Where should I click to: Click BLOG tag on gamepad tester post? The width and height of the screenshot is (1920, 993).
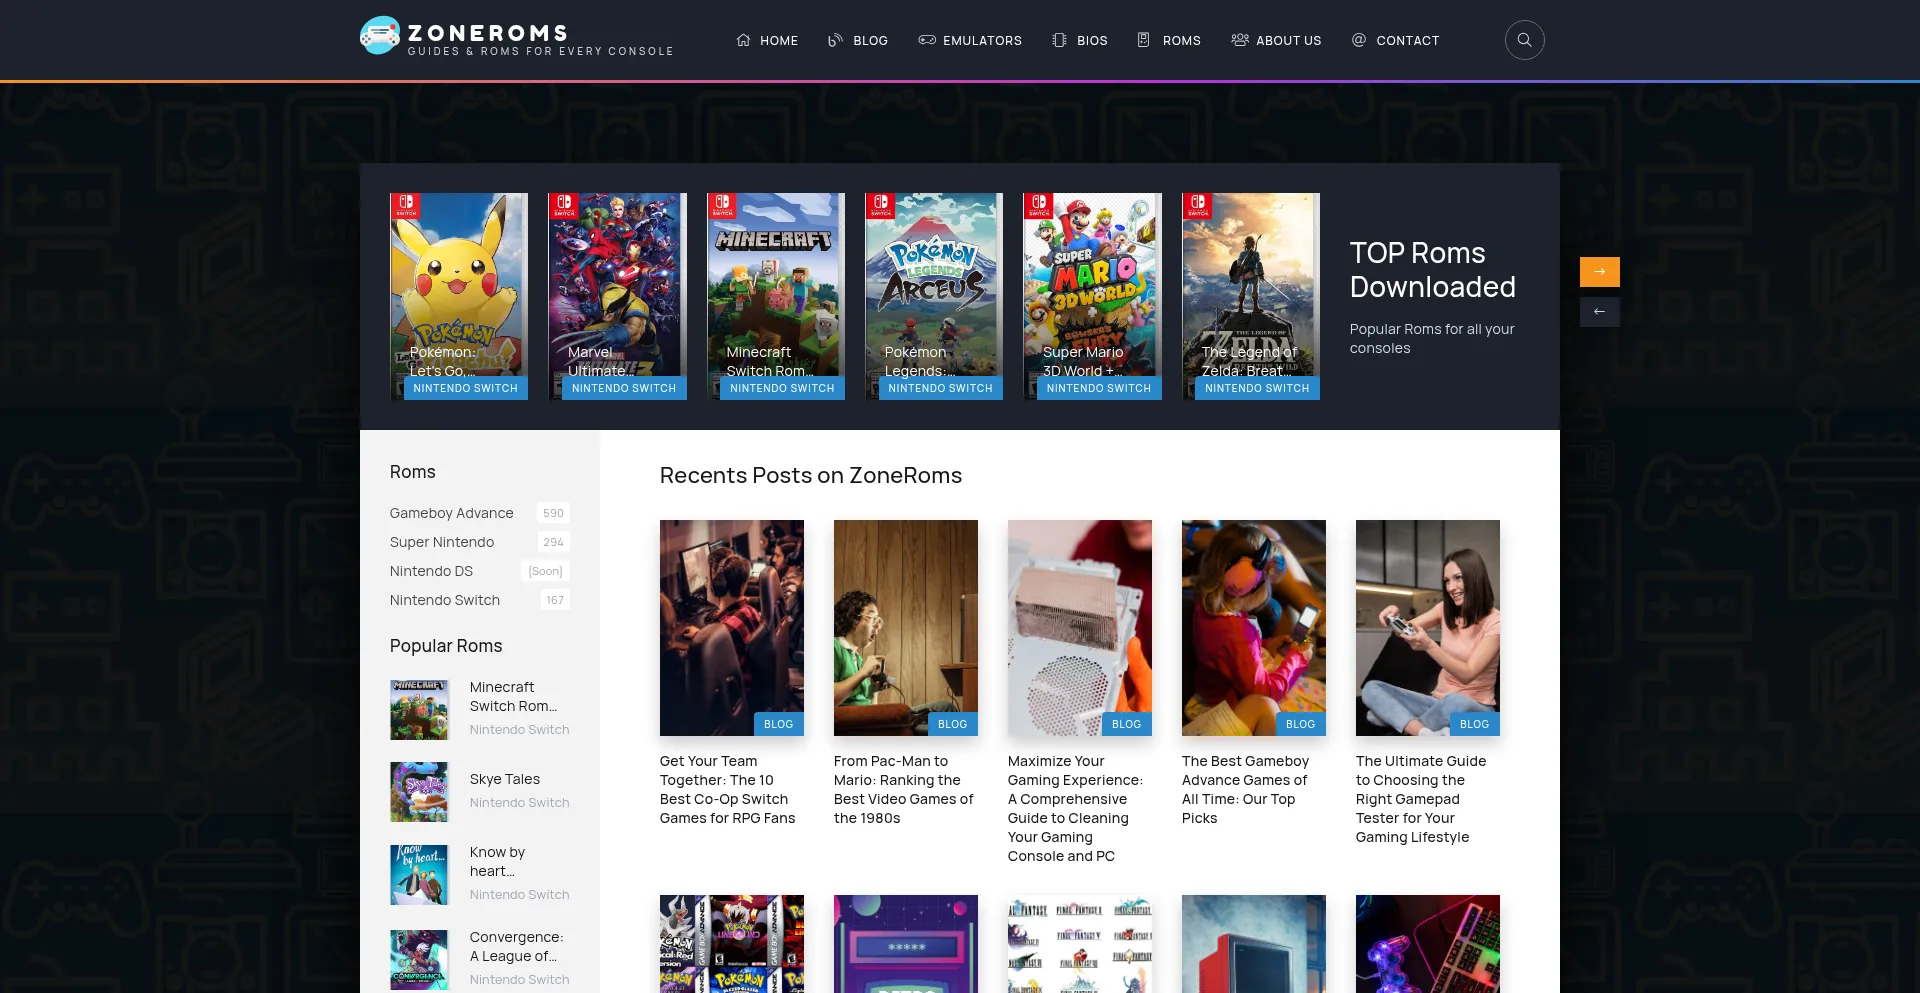(x=1474, y=724)
